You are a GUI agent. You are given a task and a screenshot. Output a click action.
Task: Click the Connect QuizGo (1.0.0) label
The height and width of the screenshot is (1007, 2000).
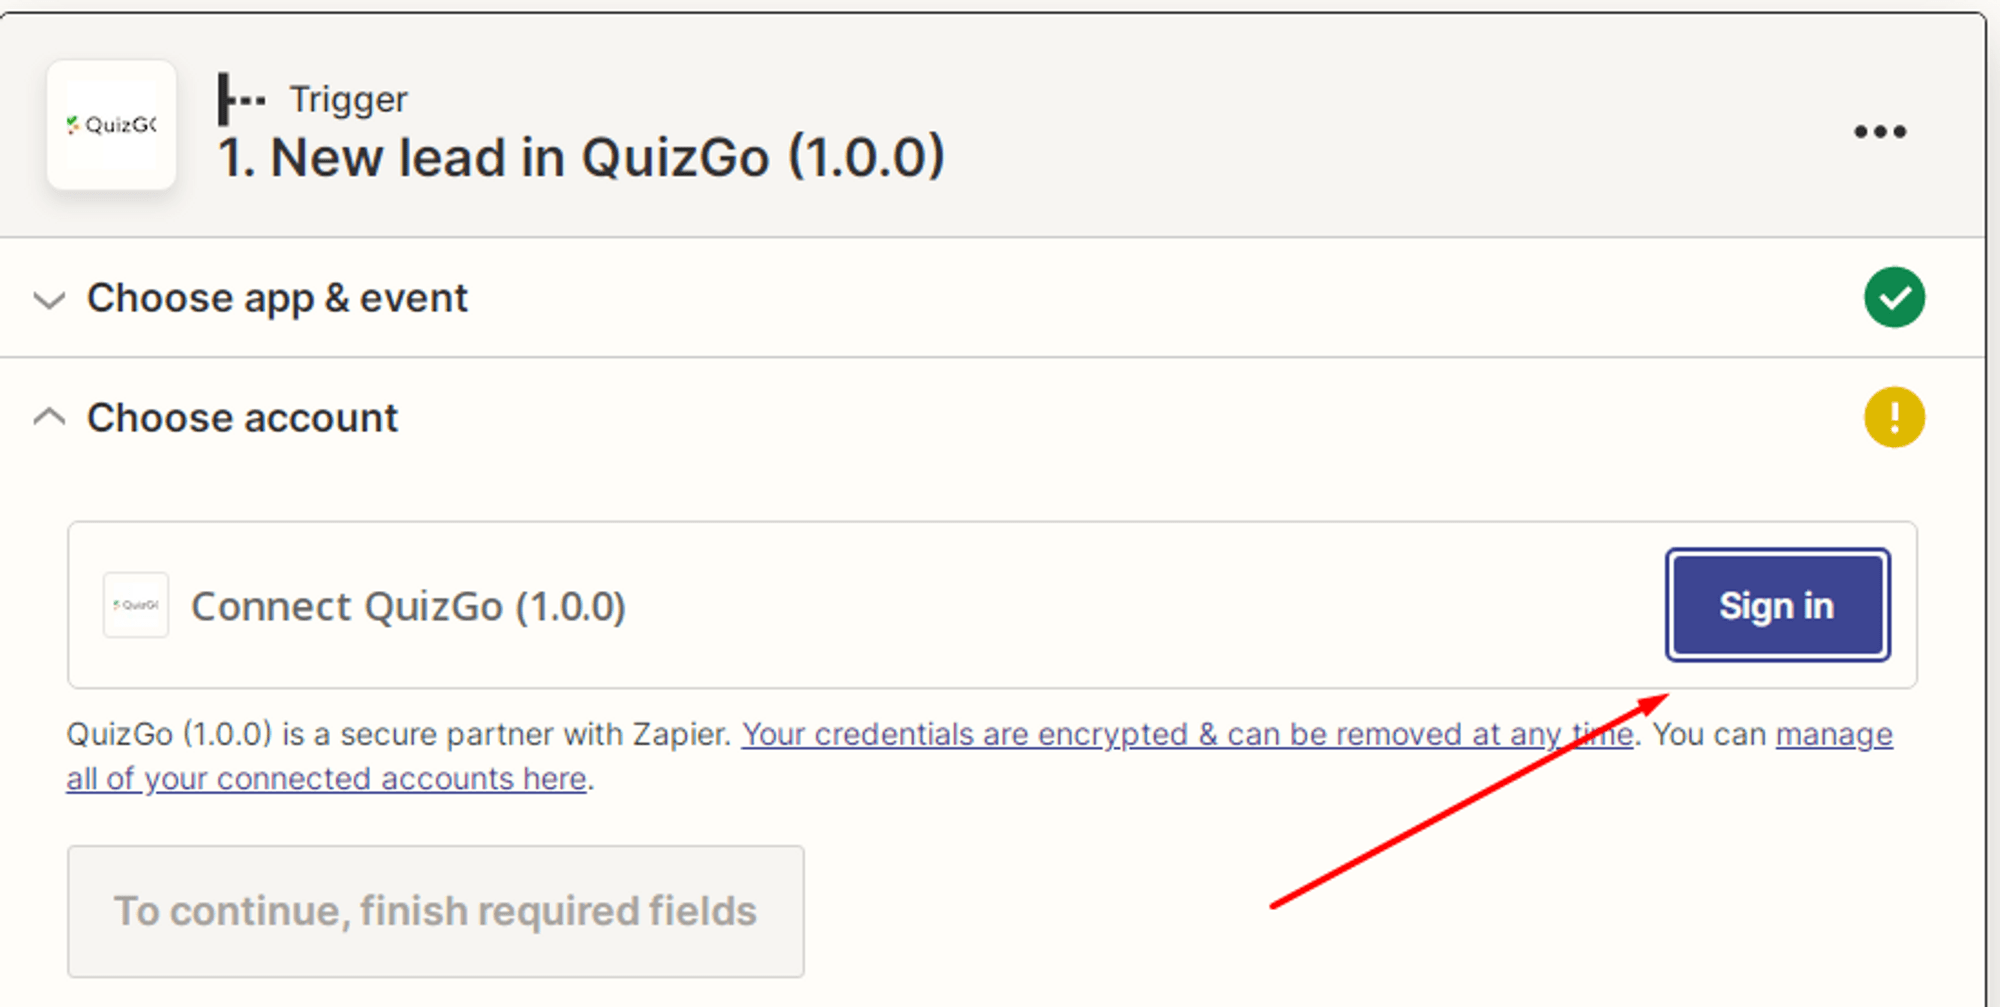(x=408, y=606)
